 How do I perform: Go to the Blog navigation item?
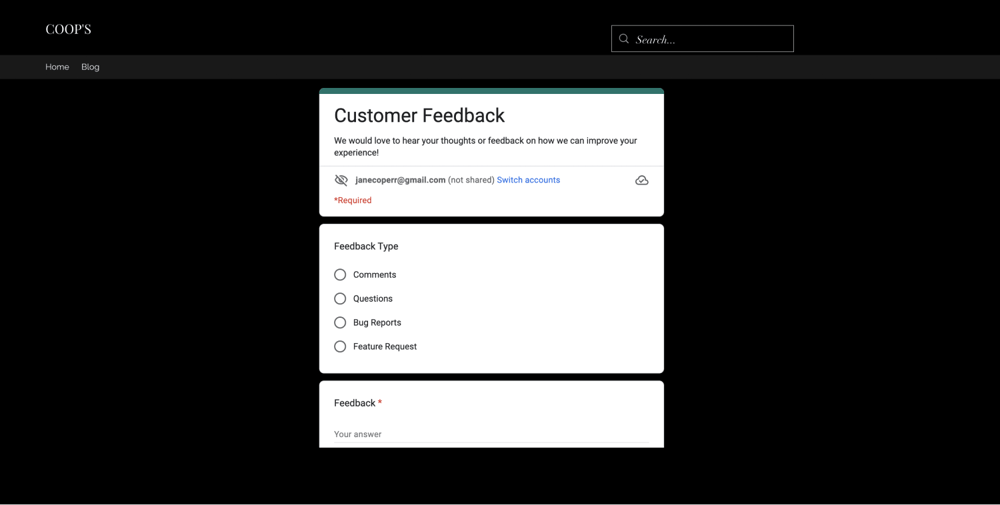(90, 67)
